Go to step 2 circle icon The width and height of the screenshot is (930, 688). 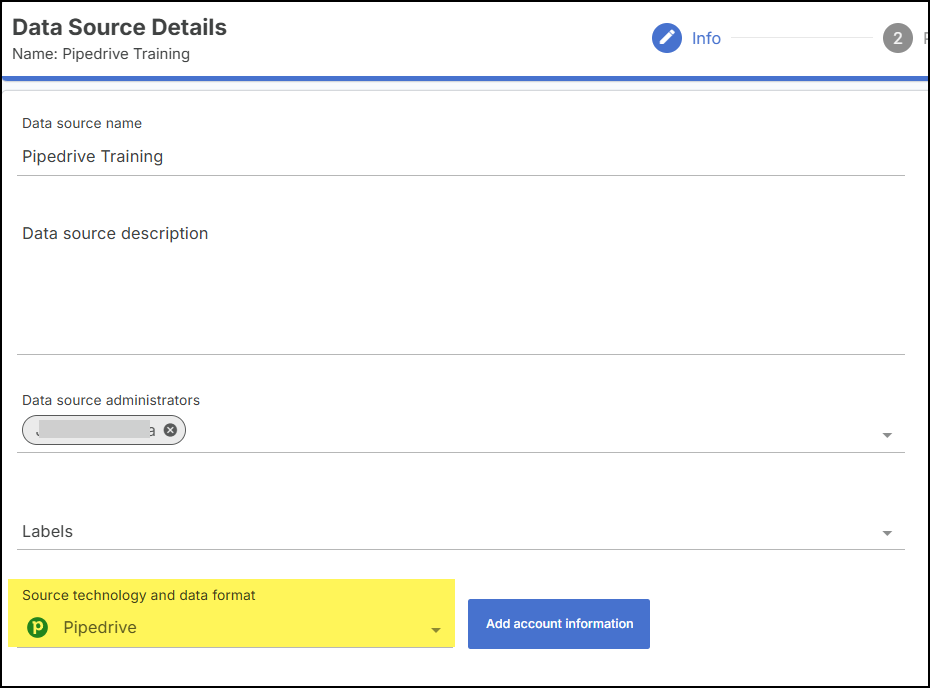[x=897, y=38]
